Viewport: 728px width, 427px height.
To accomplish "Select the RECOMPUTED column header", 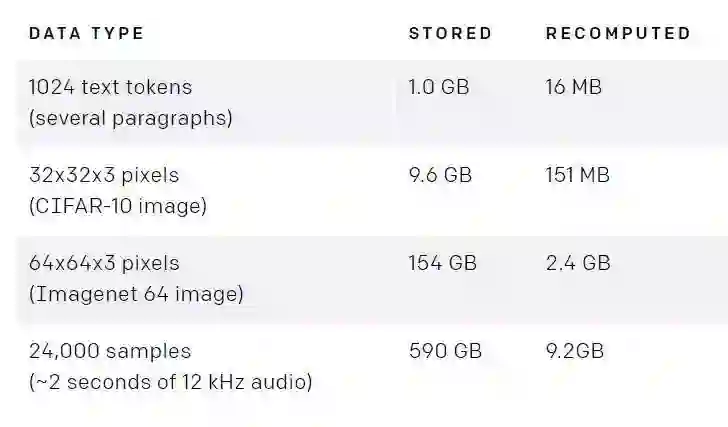I will click(x=618, y=33).
